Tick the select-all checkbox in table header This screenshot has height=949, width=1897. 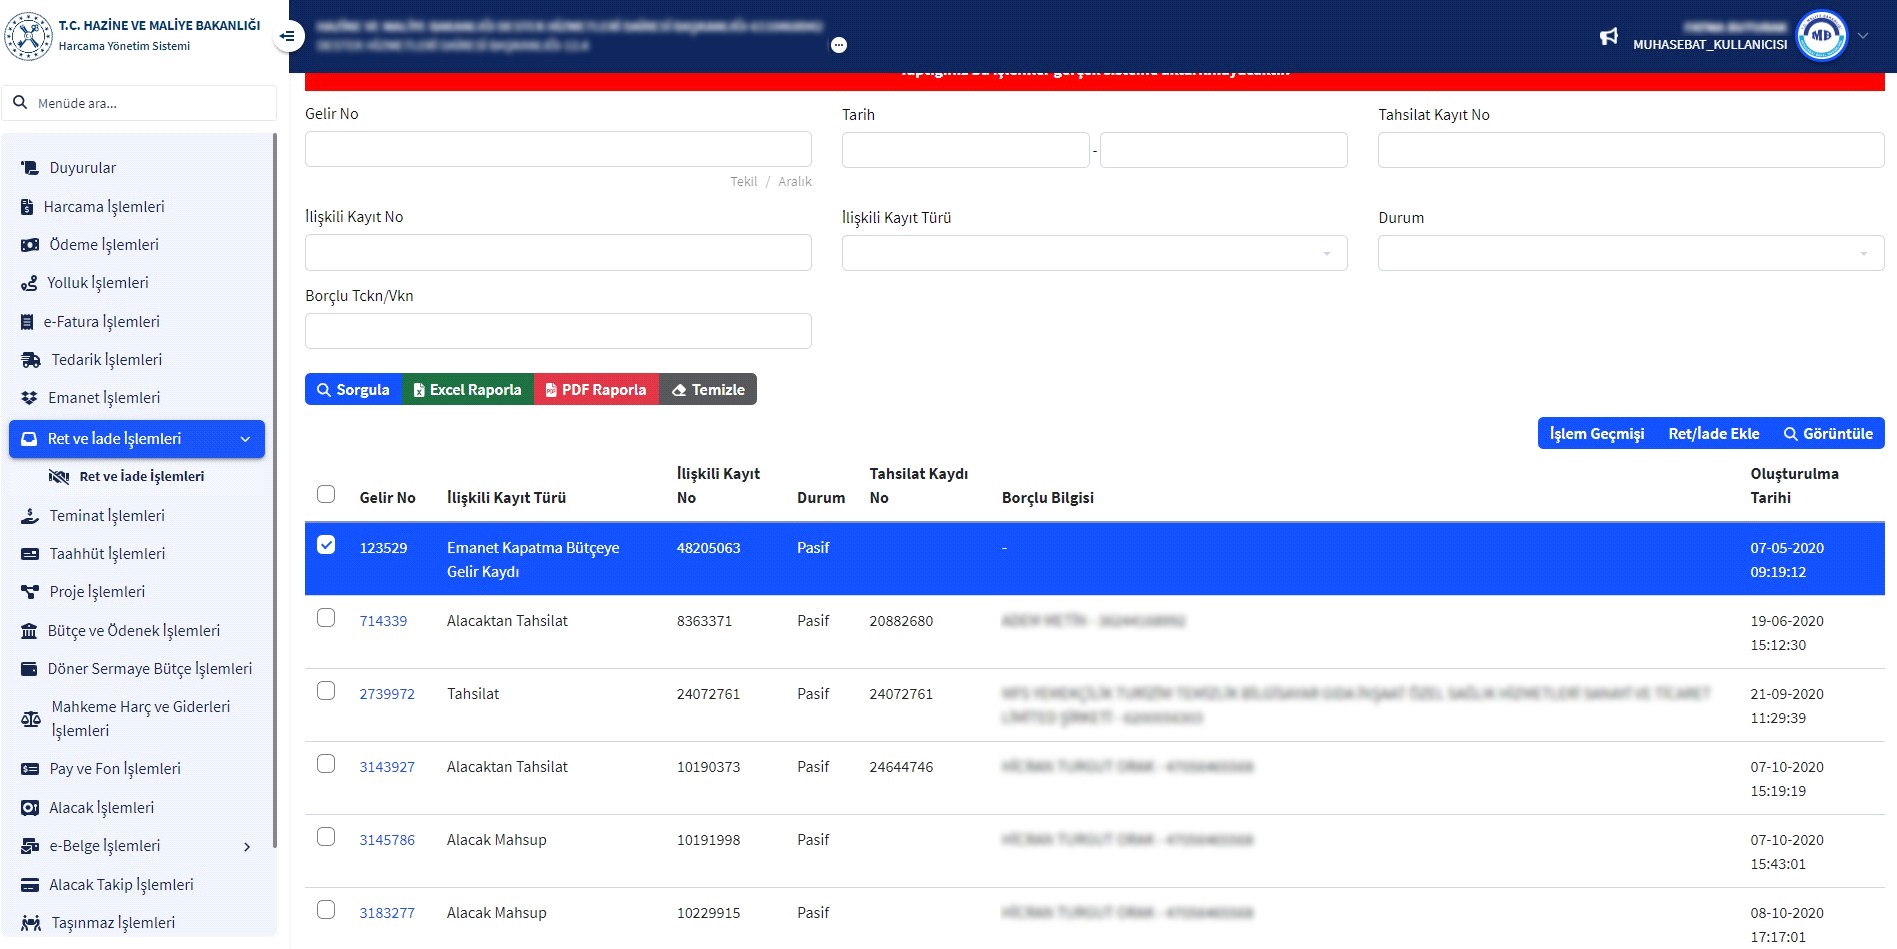click(326, 494)
